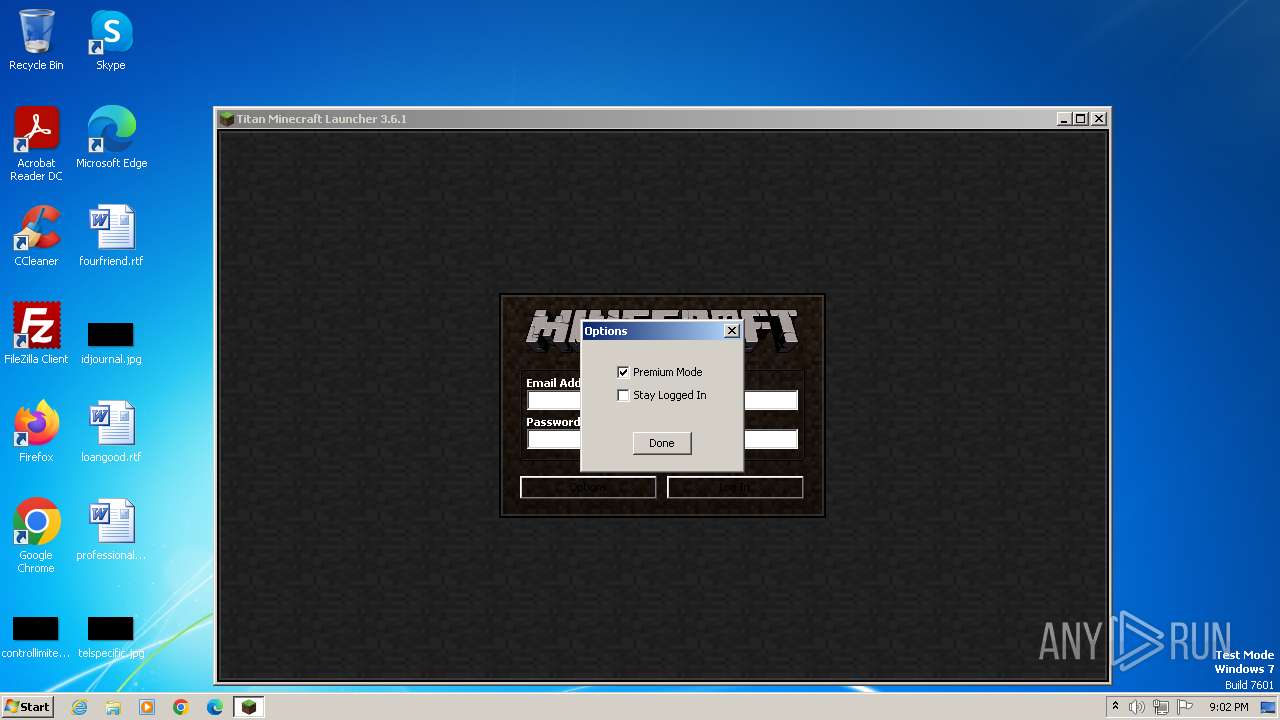Select the Microsoft Edge desktop shortcut

[111, 138]
